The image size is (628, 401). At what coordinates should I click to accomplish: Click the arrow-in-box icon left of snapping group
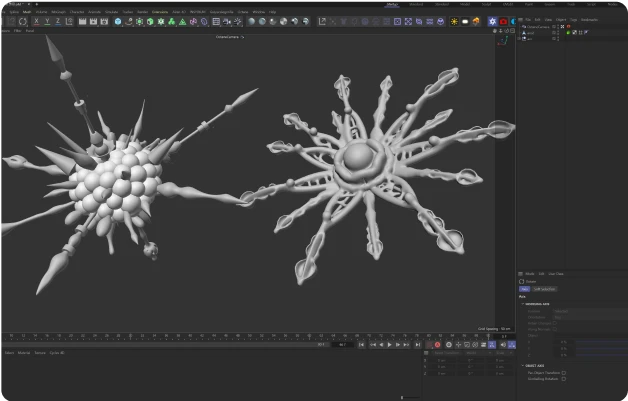(322, 22)
